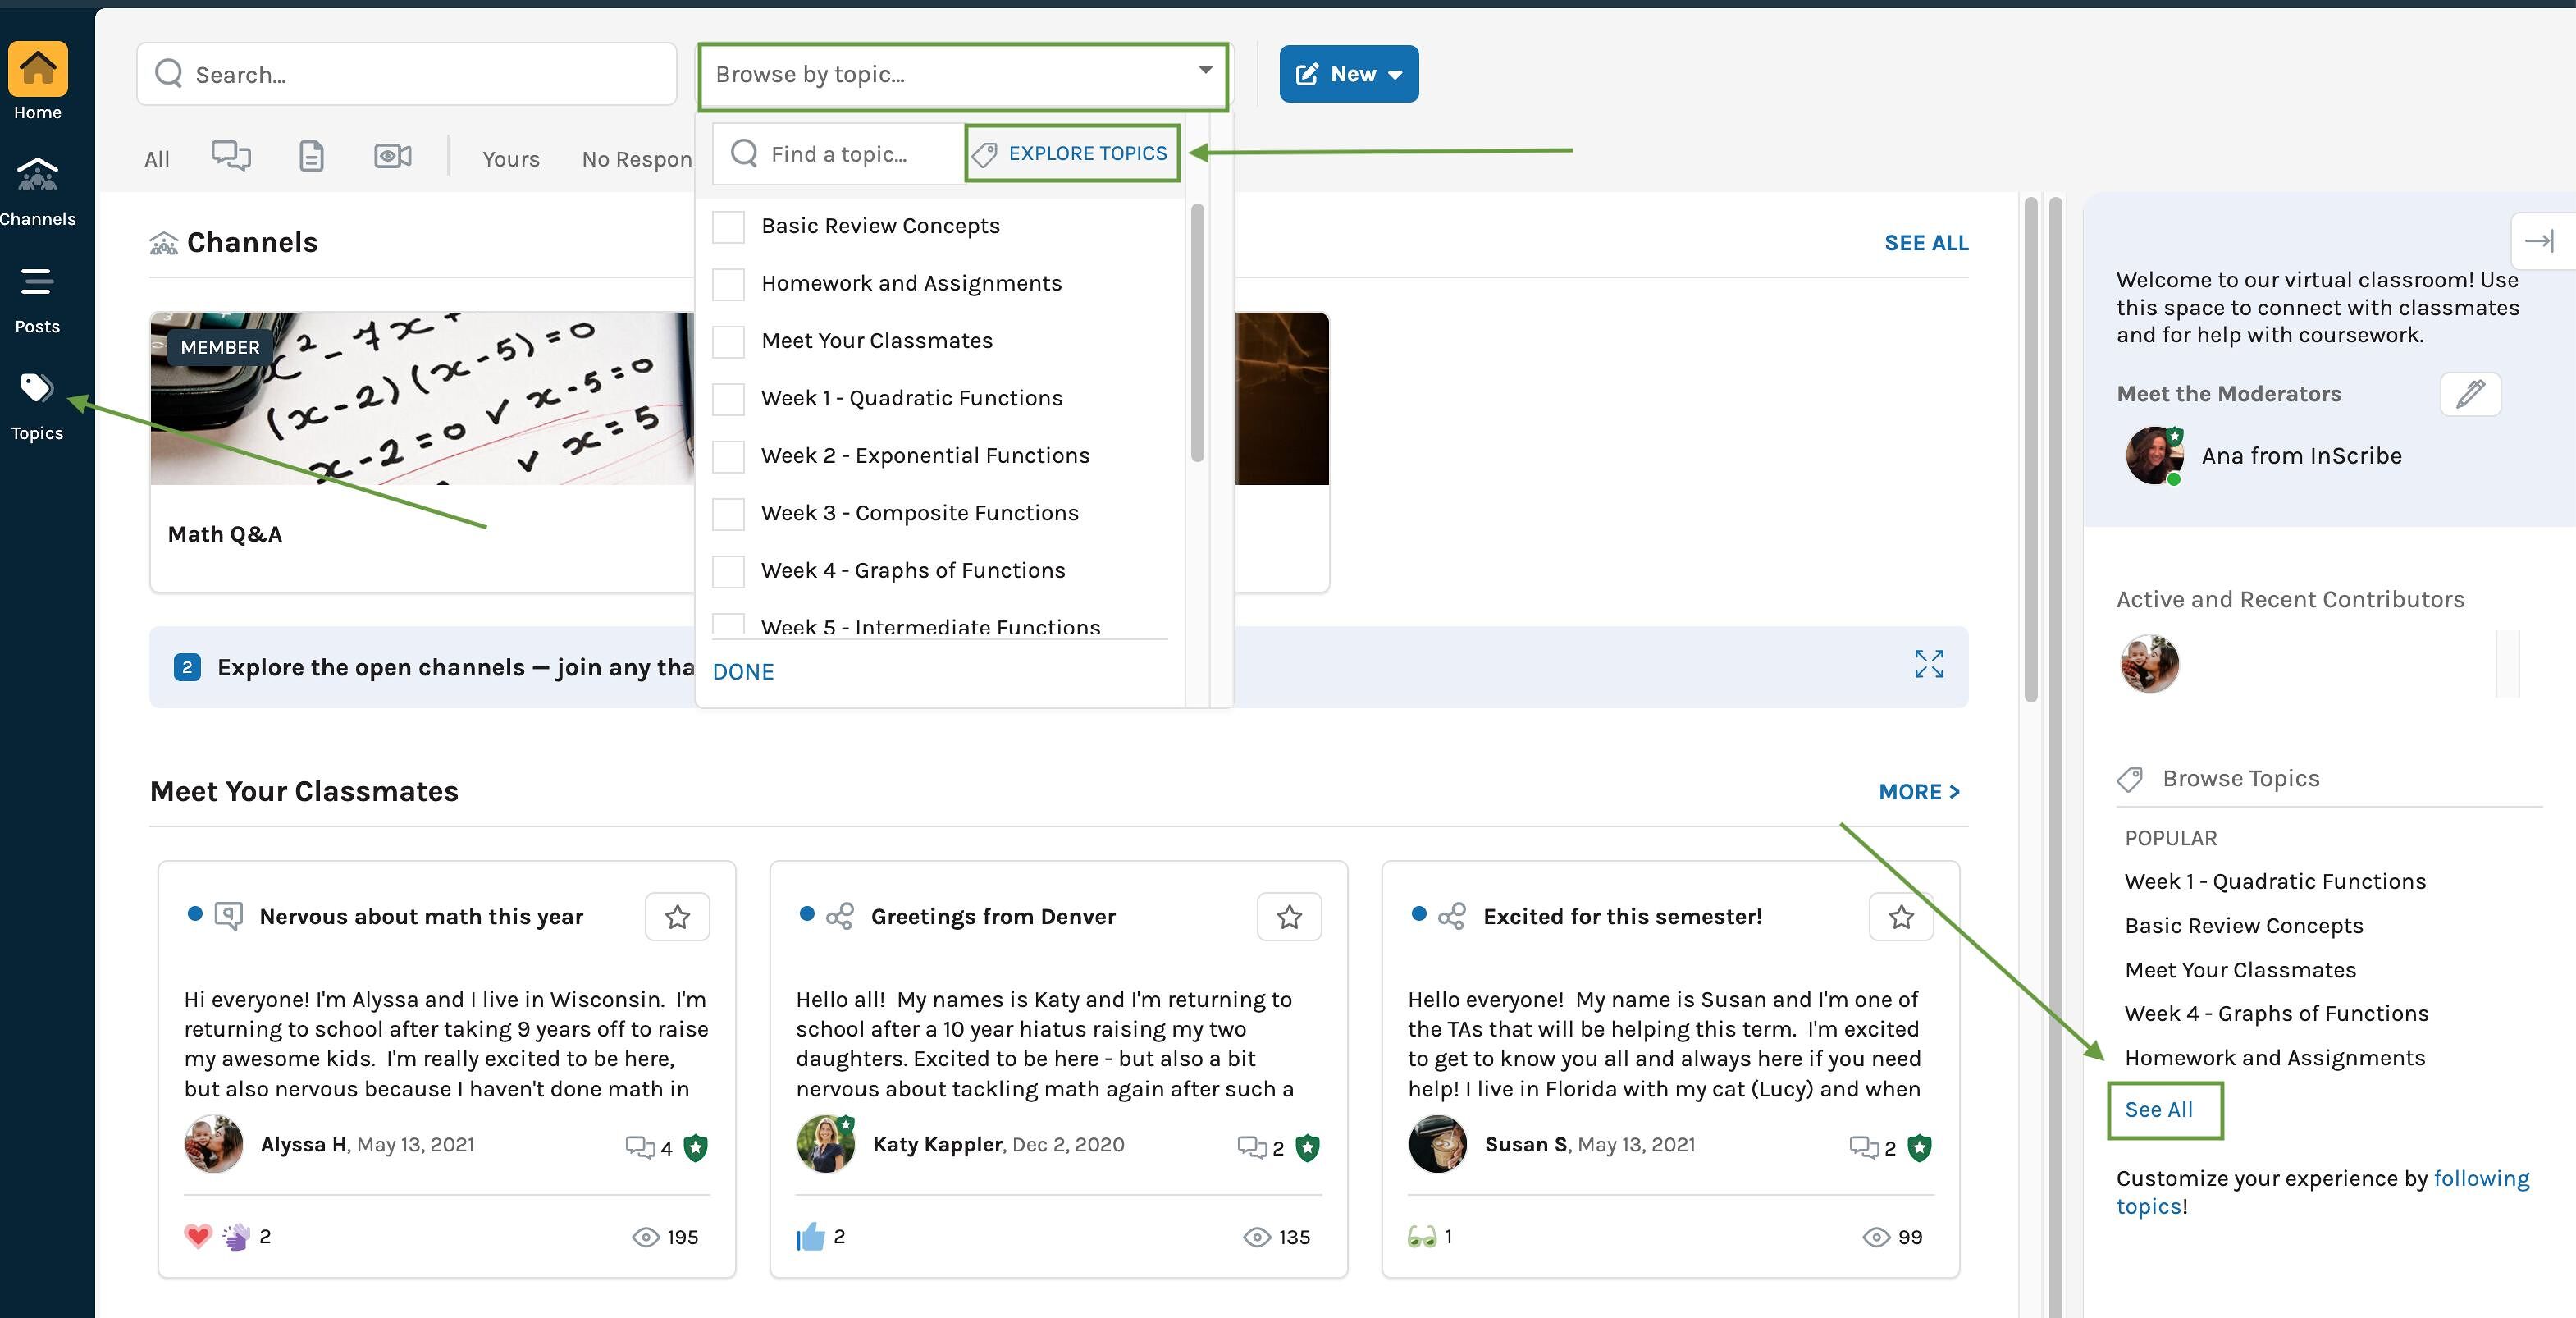Open popular topic Week 1 - Quadratic Functions
This screenshot has height=1318, width=2576.
[2275, 881]
